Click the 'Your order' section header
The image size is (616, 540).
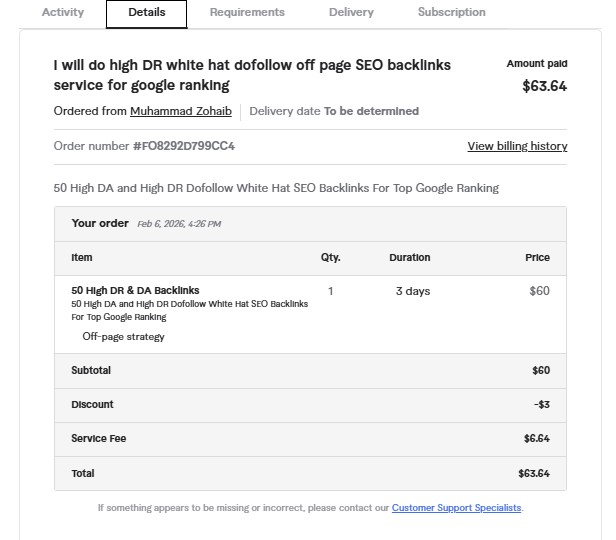101,223
